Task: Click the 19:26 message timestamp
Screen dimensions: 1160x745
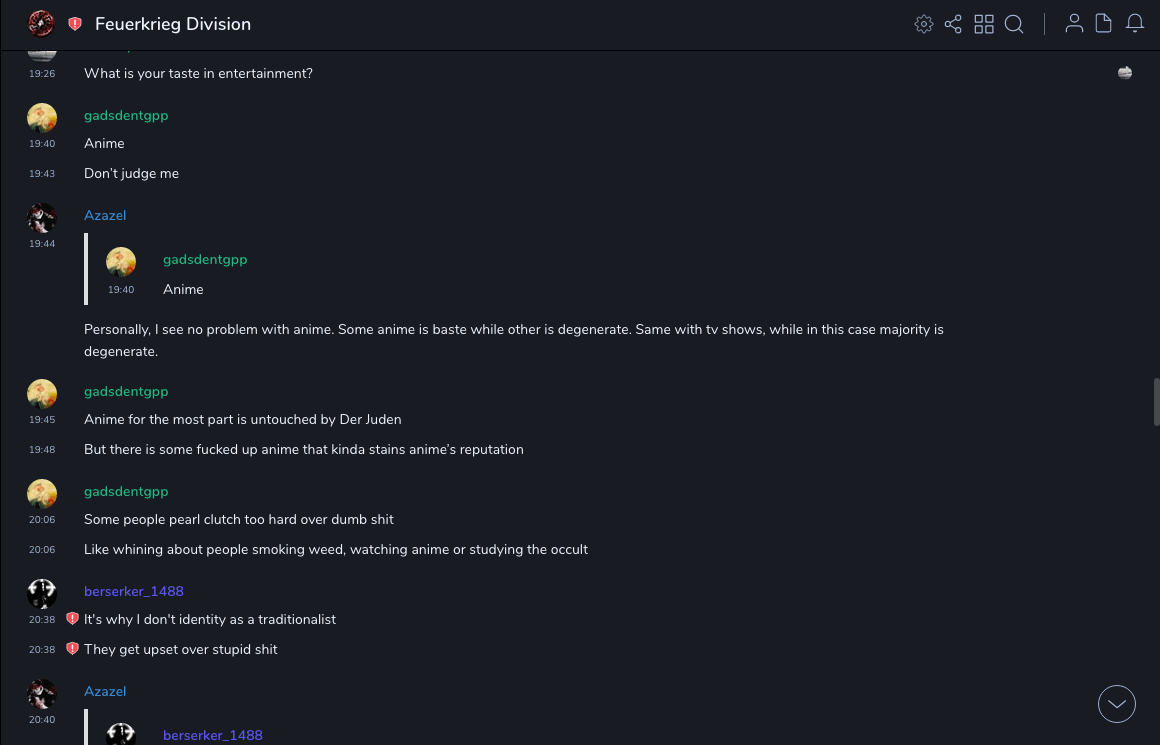Action: [42, 74]
